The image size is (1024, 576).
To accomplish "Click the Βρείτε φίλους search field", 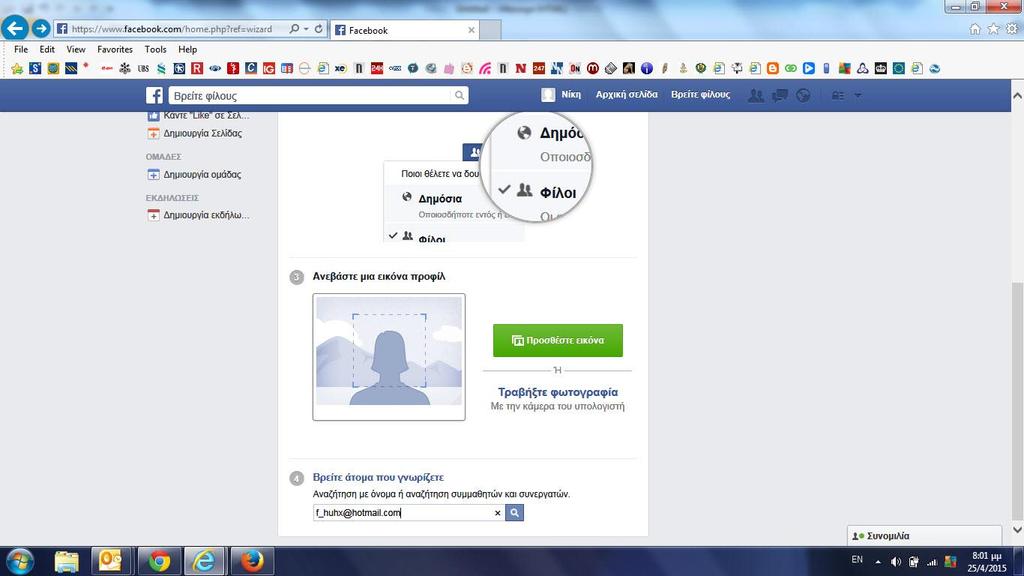I will 311,95.
